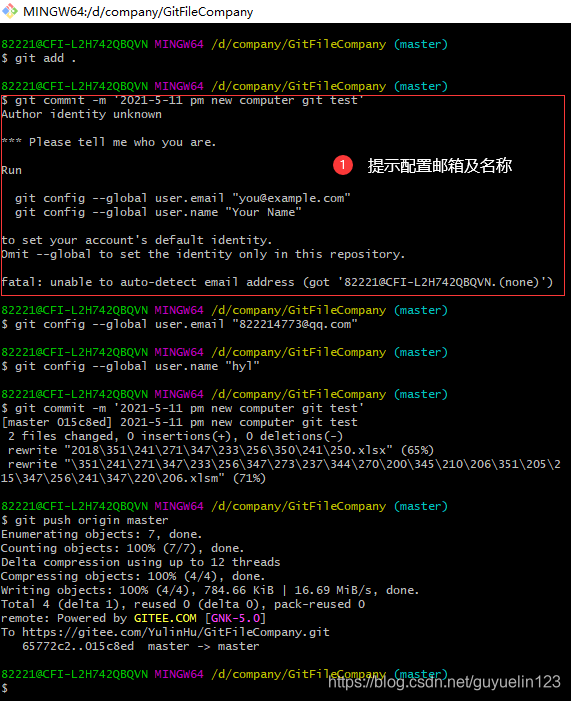Click the 'you@example.com' sample config line
This screenshot has height=701, width=571.
(x=182, y=198)
